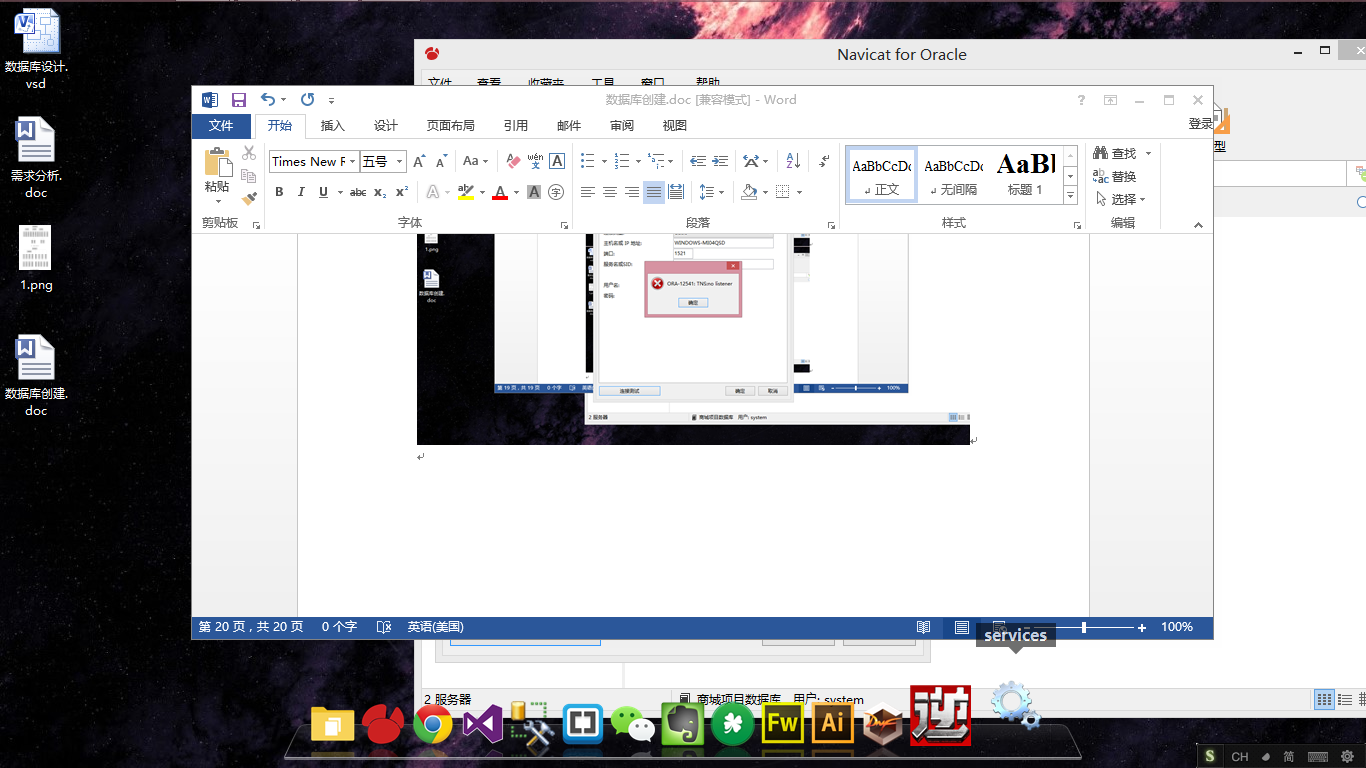Switch to the 插入 (Insert) tab
Screen dimensions: 1366x768
333,125
